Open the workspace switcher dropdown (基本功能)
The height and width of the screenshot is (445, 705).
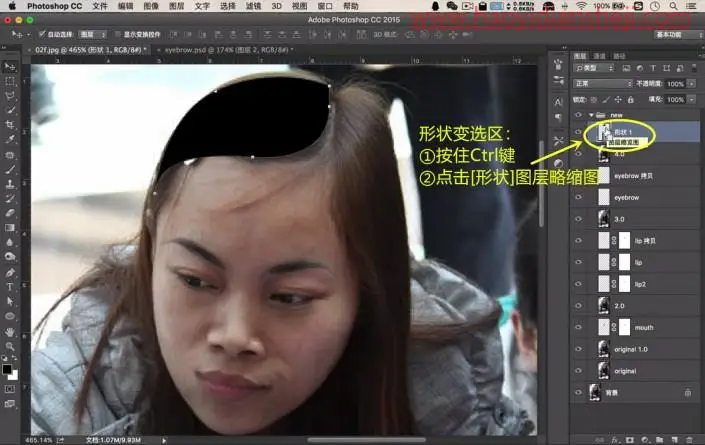coord(678,35)
